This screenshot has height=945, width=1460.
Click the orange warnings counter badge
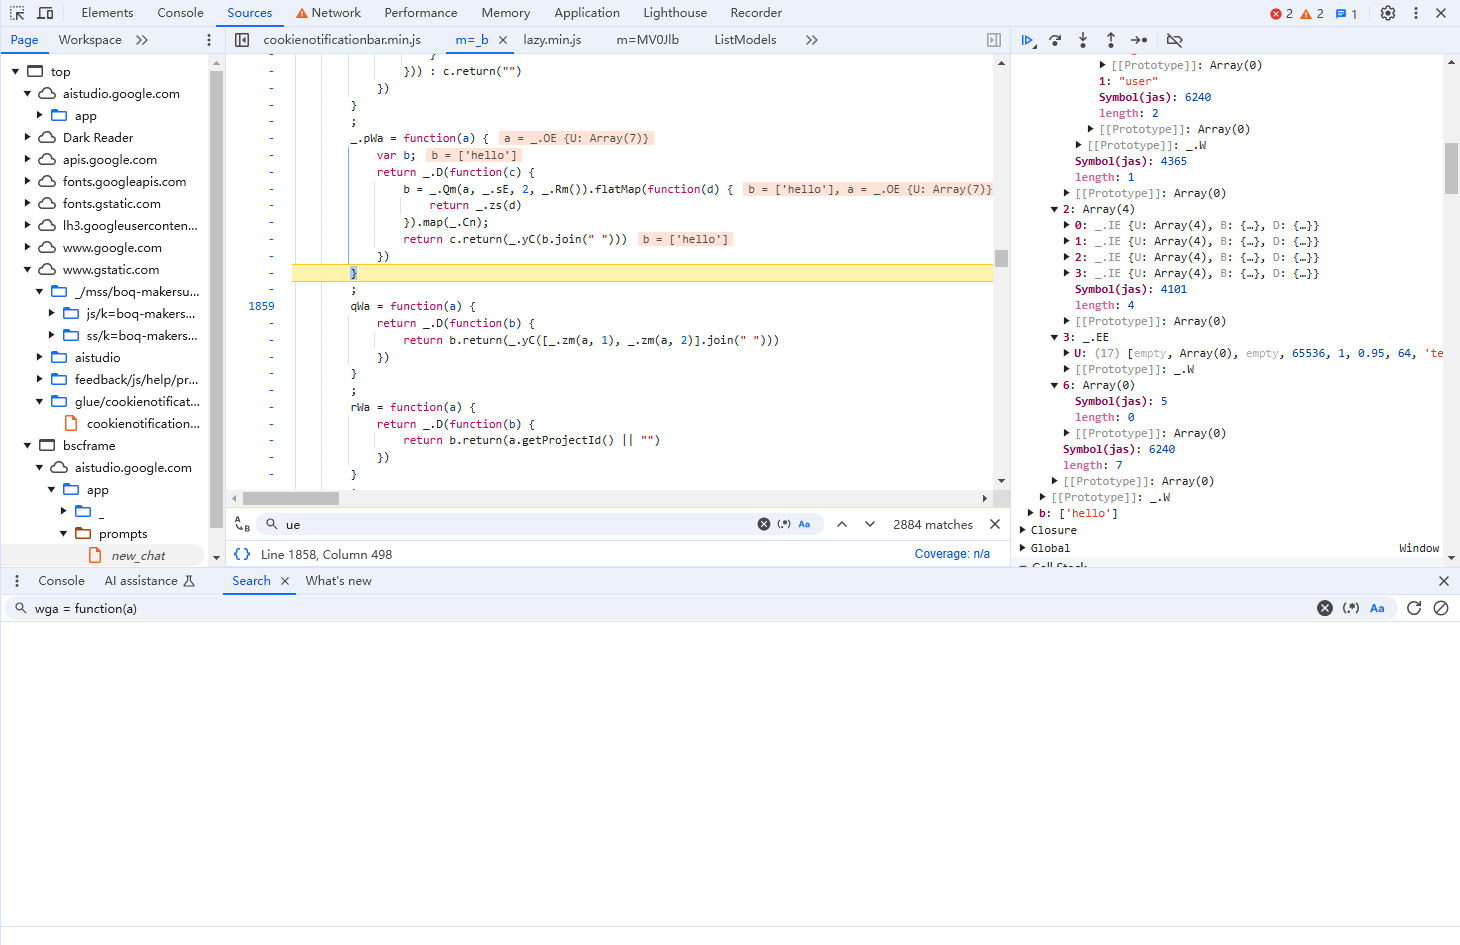(1312, 14)
